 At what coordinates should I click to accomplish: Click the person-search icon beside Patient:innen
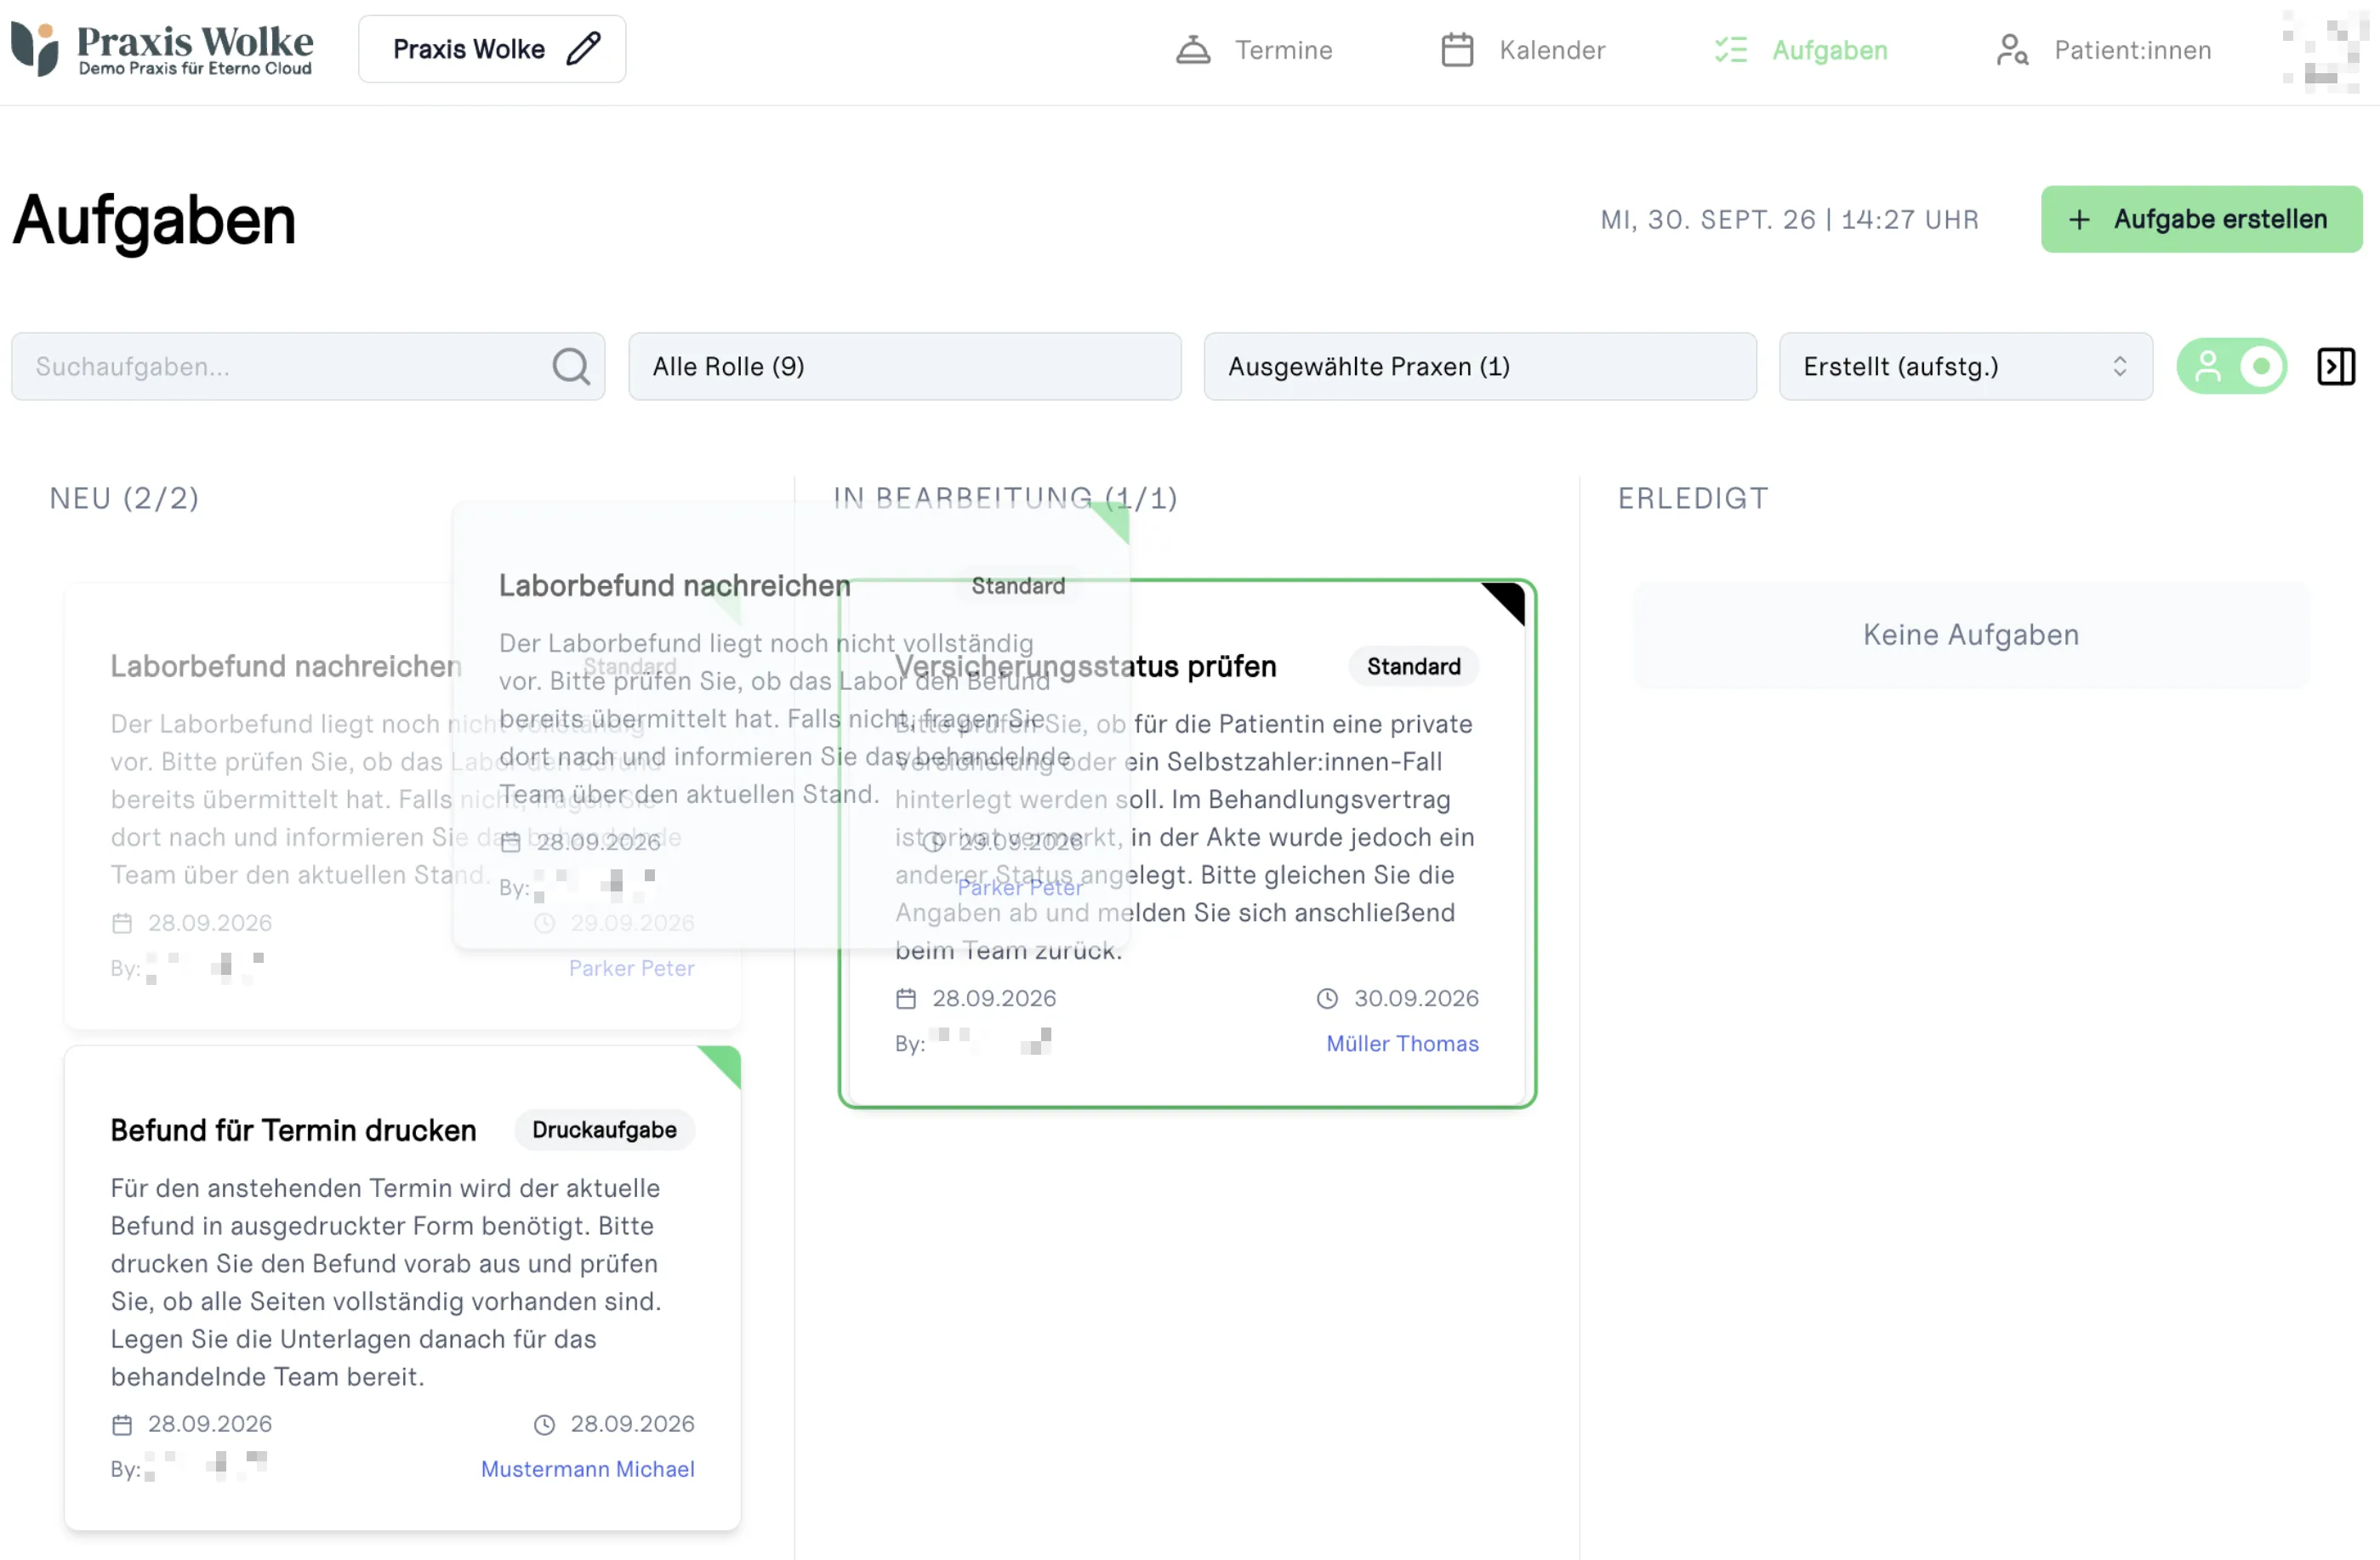[2012, 50]
